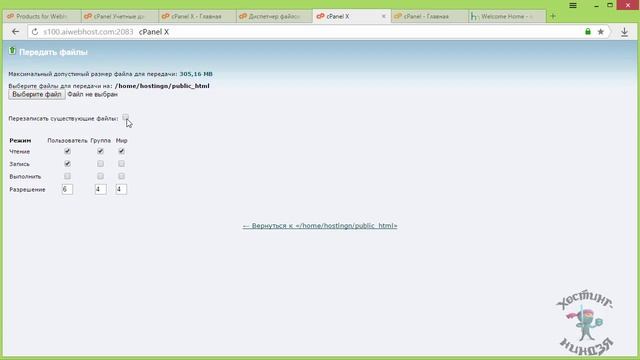Click the 305,16 MB max size value

[x=196, y=74]
